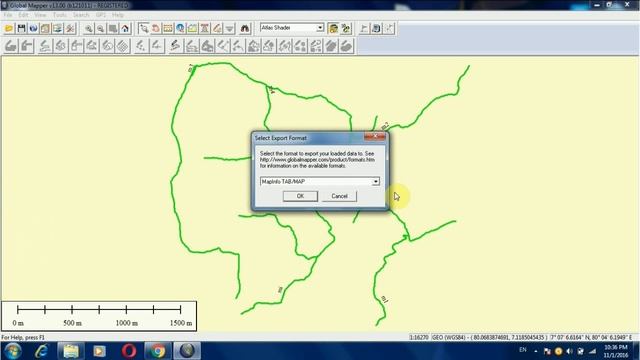Reset to full view with Home icon
The width and height of the screenshot is (640, 360).
point(125,29)
